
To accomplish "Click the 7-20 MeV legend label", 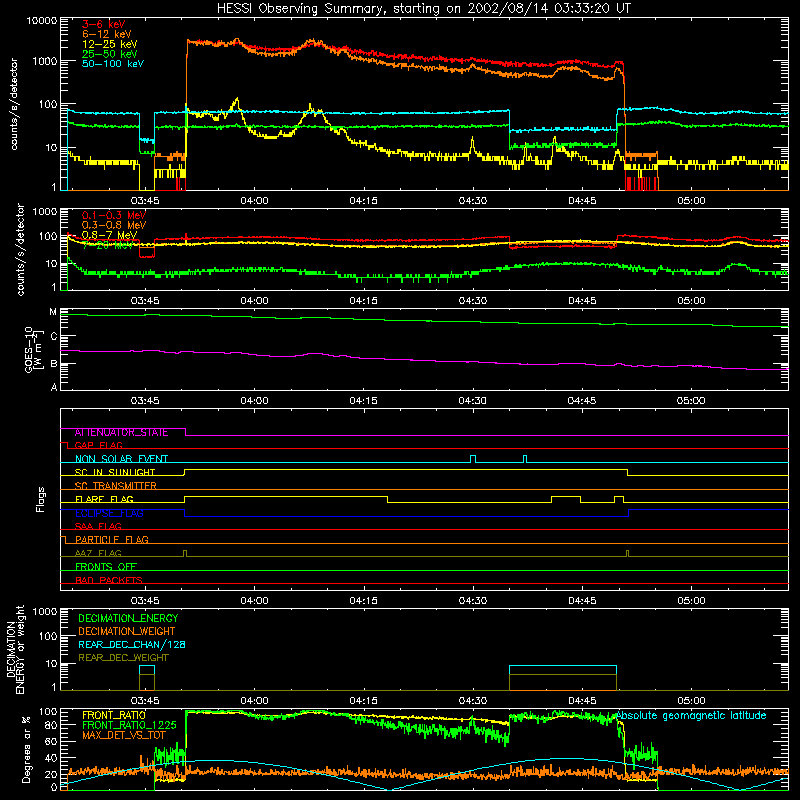I will point(107,245).
